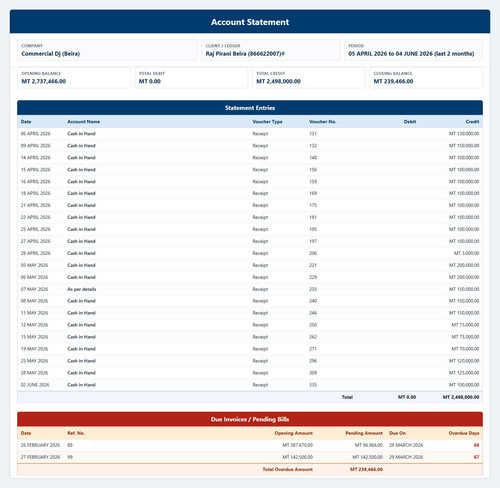Click opening balance MT 2,737,466.00
The height and width of the screenshot is (488, 500).
[44, 81]
